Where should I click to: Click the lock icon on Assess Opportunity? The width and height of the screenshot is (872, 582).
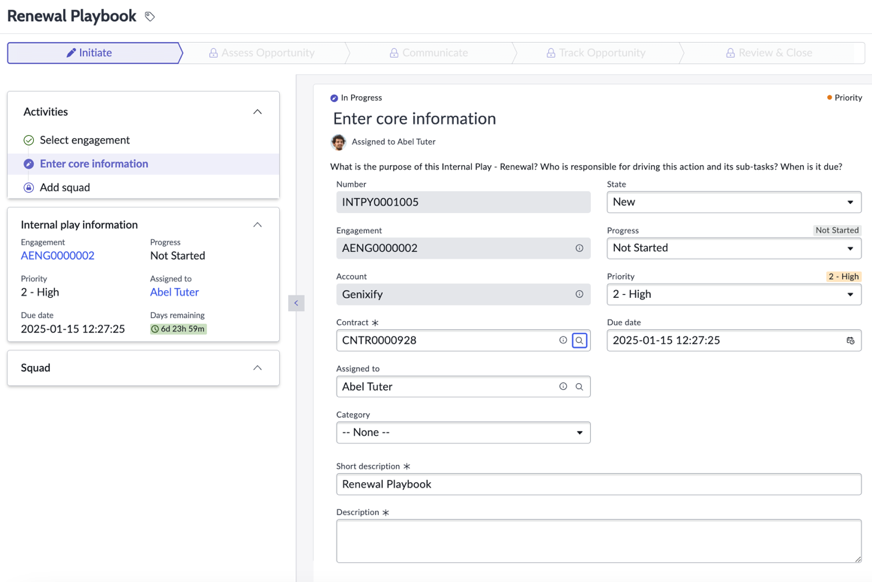213,53
